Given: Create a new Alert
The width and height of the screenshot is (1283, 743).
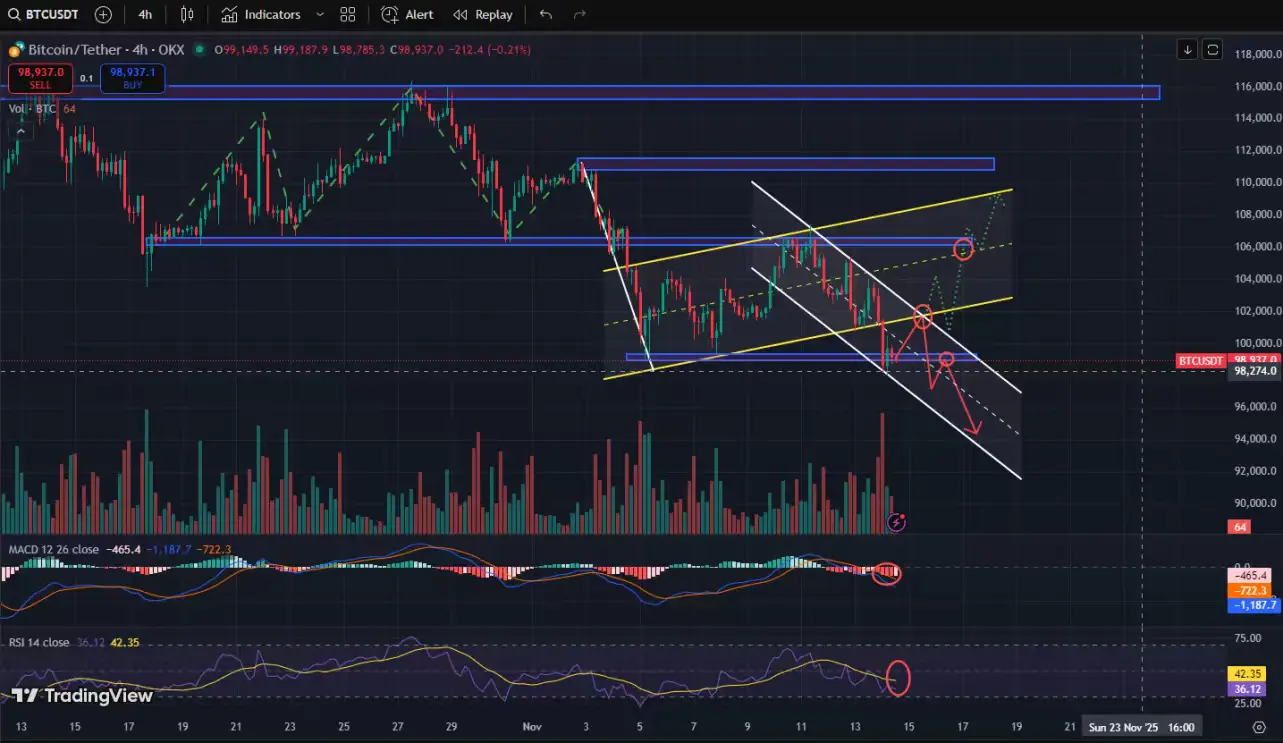Looking at the screenshot, I should tap(408, 15).
